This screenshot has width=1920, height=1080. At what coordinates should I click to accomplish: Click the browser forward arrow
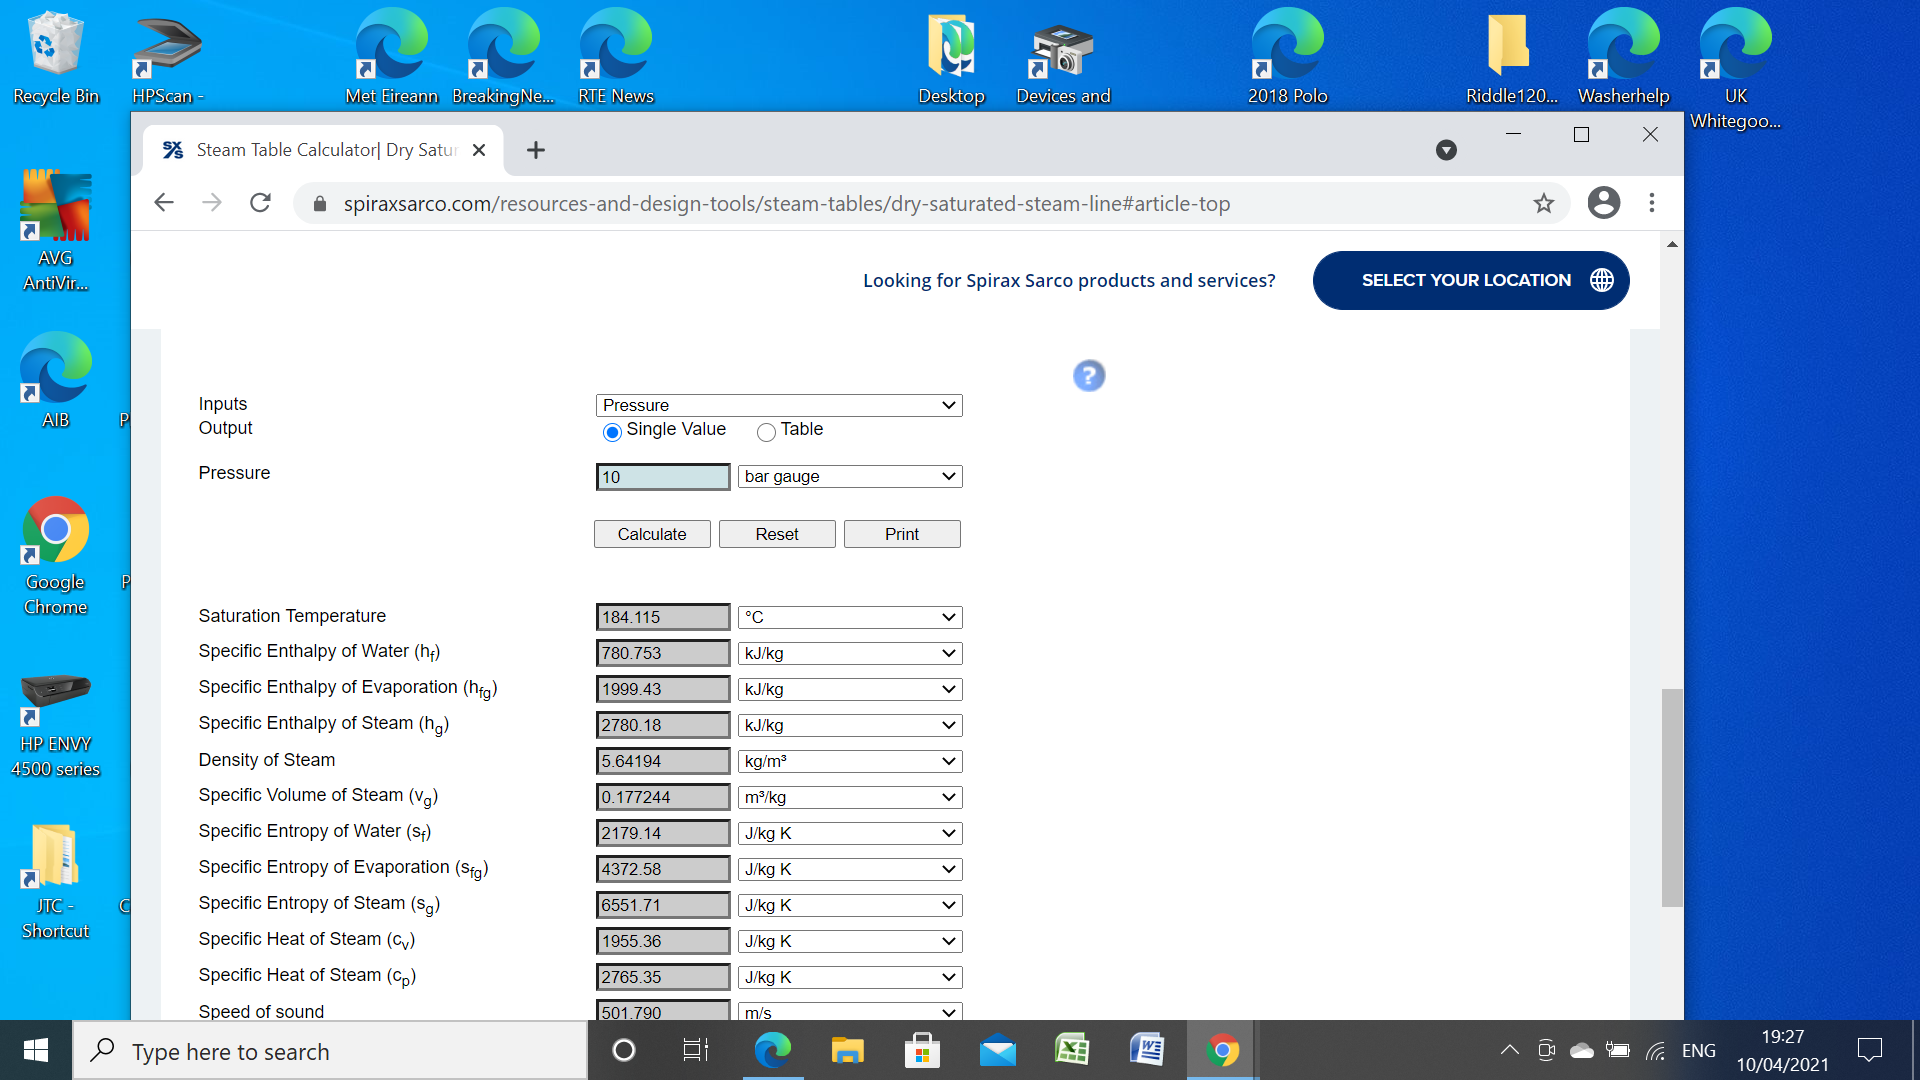[212, 203]
